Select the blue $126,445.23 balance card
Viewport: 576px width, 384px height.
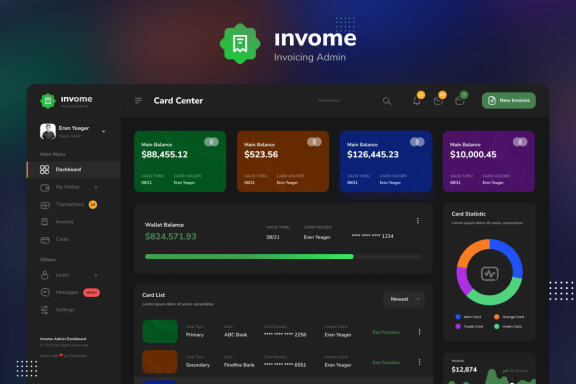(386, 161)
